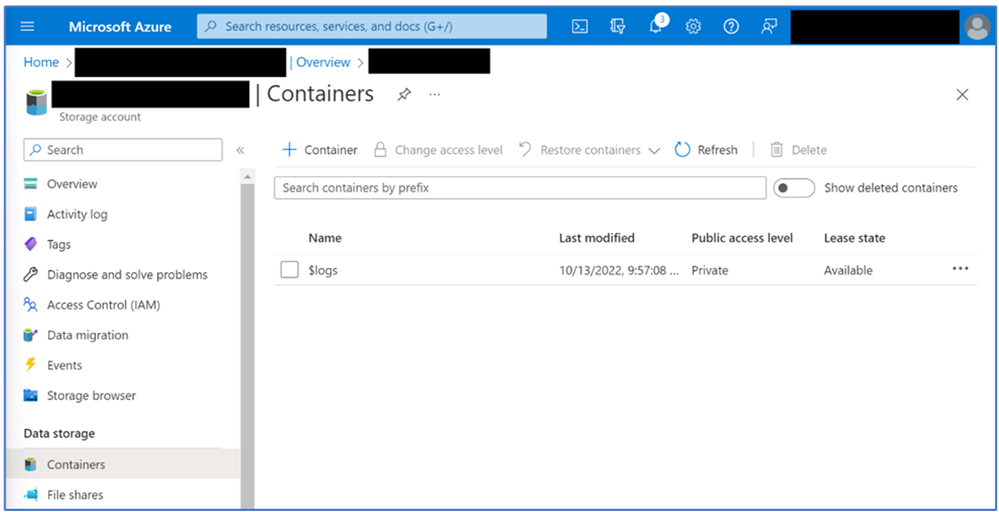Click the File shares icon
The height and width of the screenshot is (512, 999).
click(31, 495)
